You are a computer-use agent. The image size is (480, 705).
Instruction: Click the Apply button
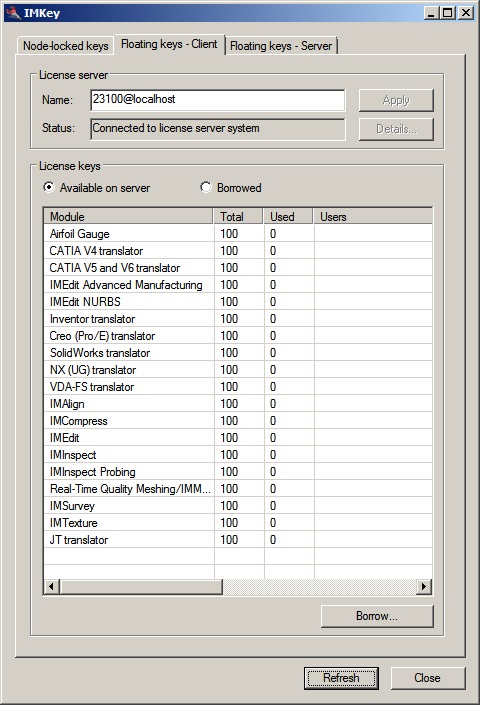click(x=396, y=100)
